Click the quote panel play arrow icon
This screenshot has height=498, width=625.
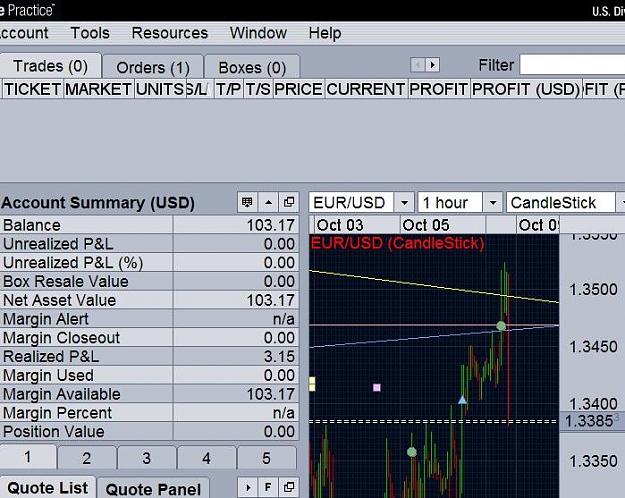tap(248, 487)
